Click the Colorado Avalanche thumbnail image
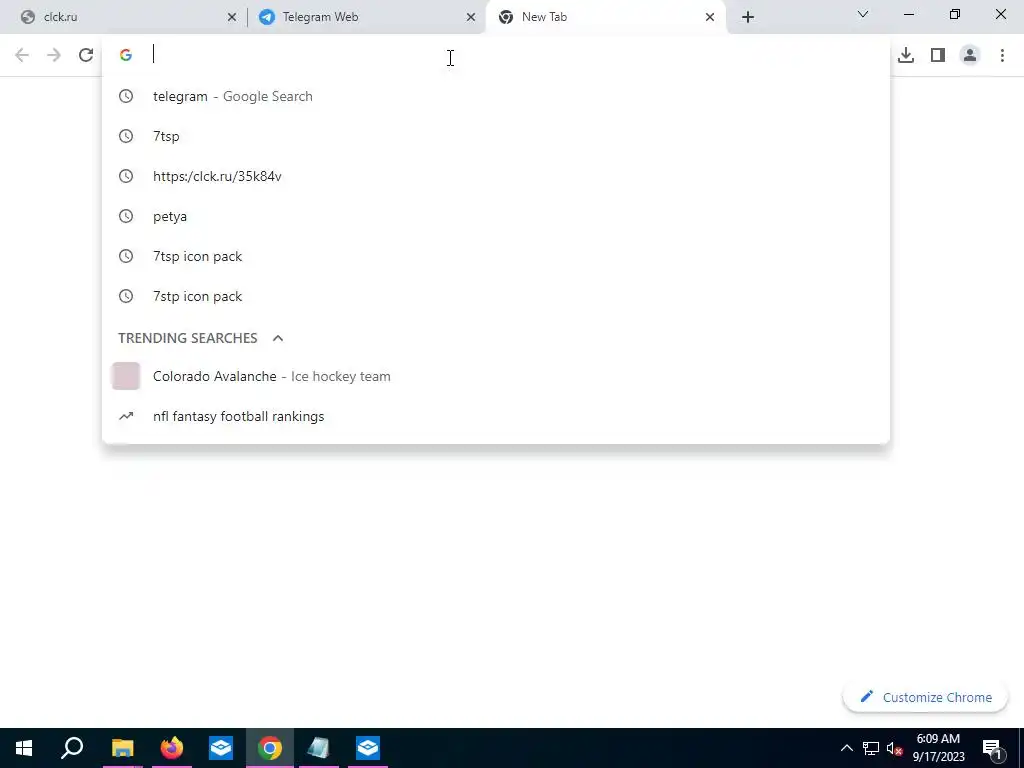This screenshot has width=1024, height=768. tap(126, 376)
